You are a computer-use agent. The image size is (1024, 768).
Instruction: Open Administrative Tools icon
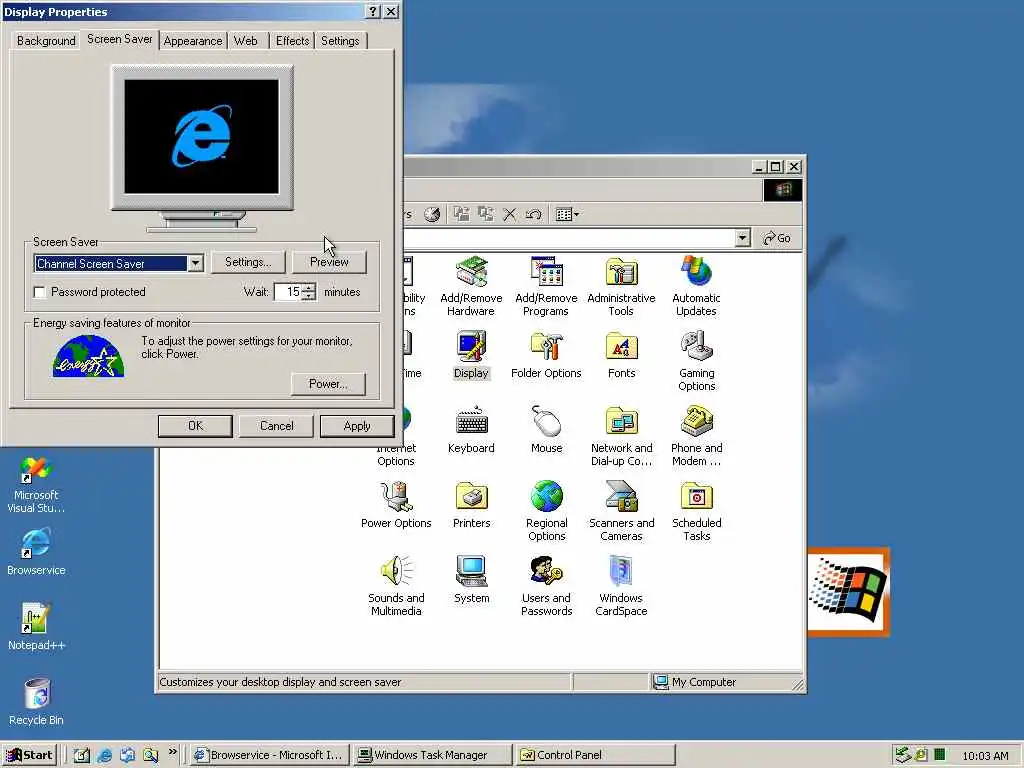(x=621, y=285)
